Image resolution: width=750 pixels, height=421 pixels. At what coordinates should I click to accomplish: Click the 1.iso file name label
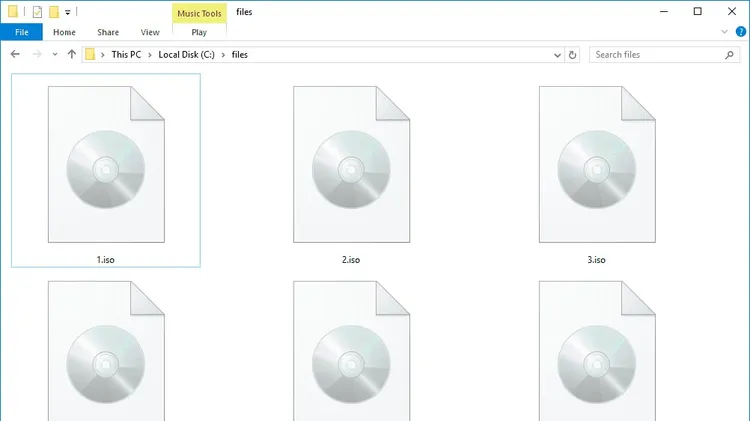coord(106,260)
